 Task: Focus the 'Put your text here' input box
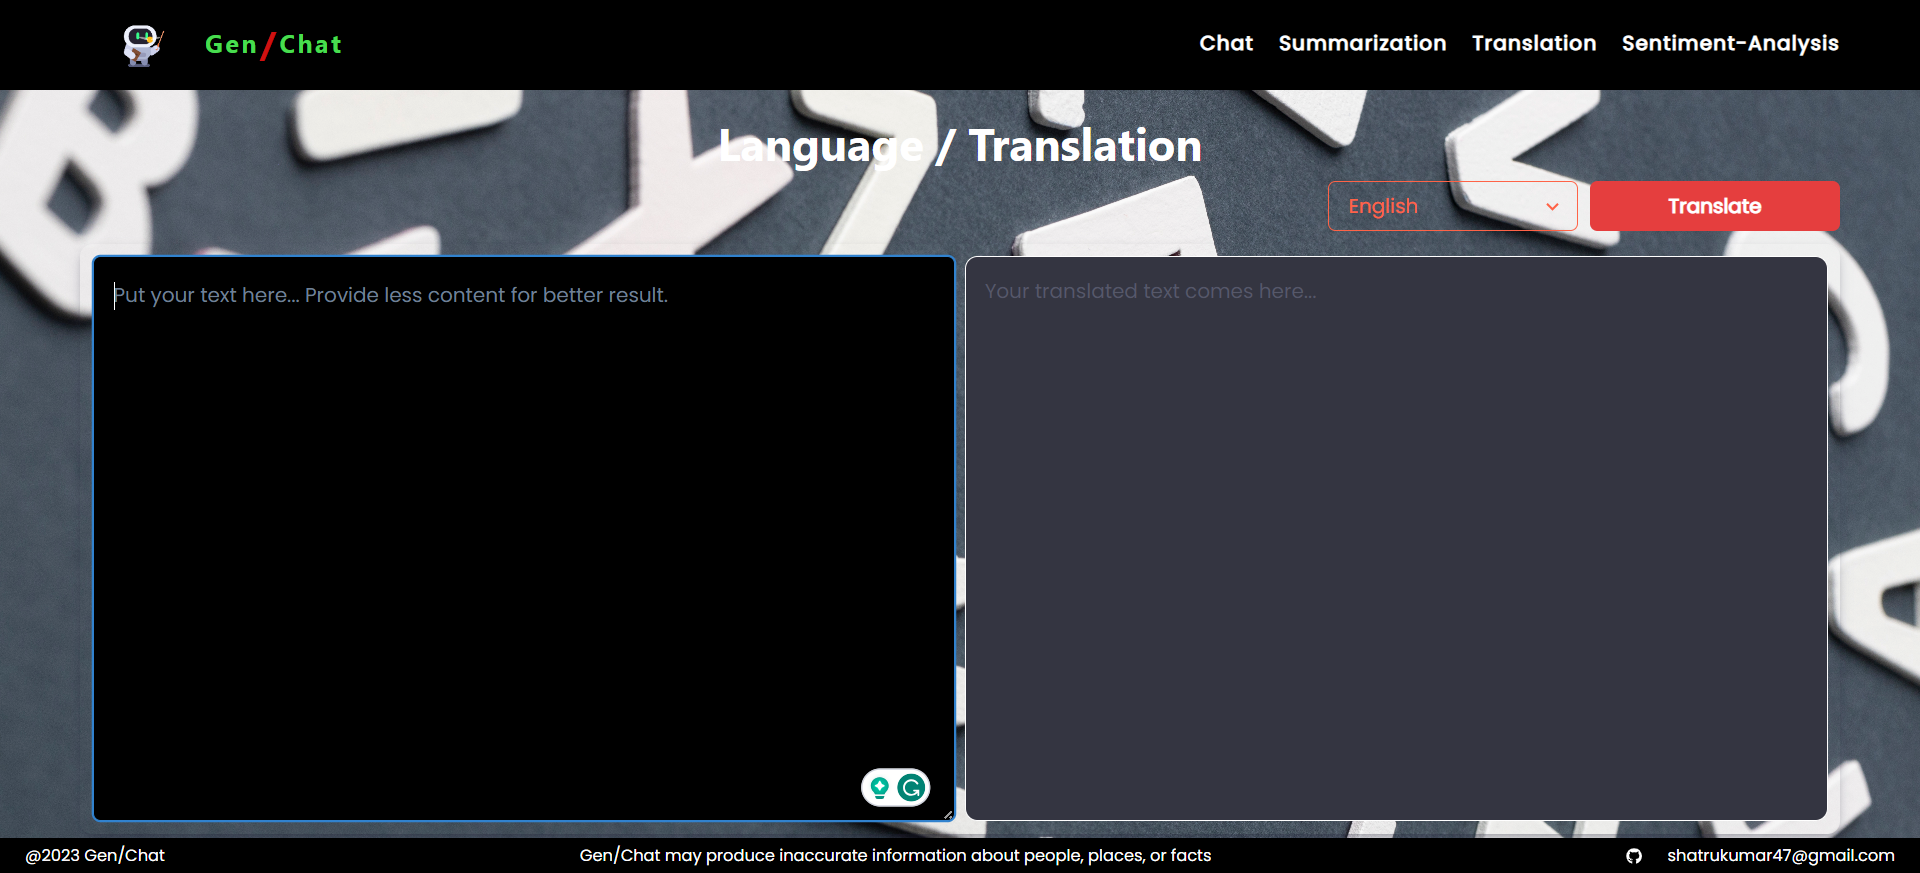click(523, 500)
